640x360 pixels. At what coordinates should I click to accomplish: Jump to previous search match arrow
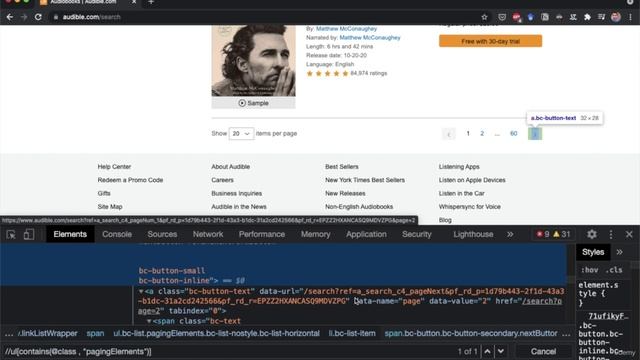[x=487, y=351]
